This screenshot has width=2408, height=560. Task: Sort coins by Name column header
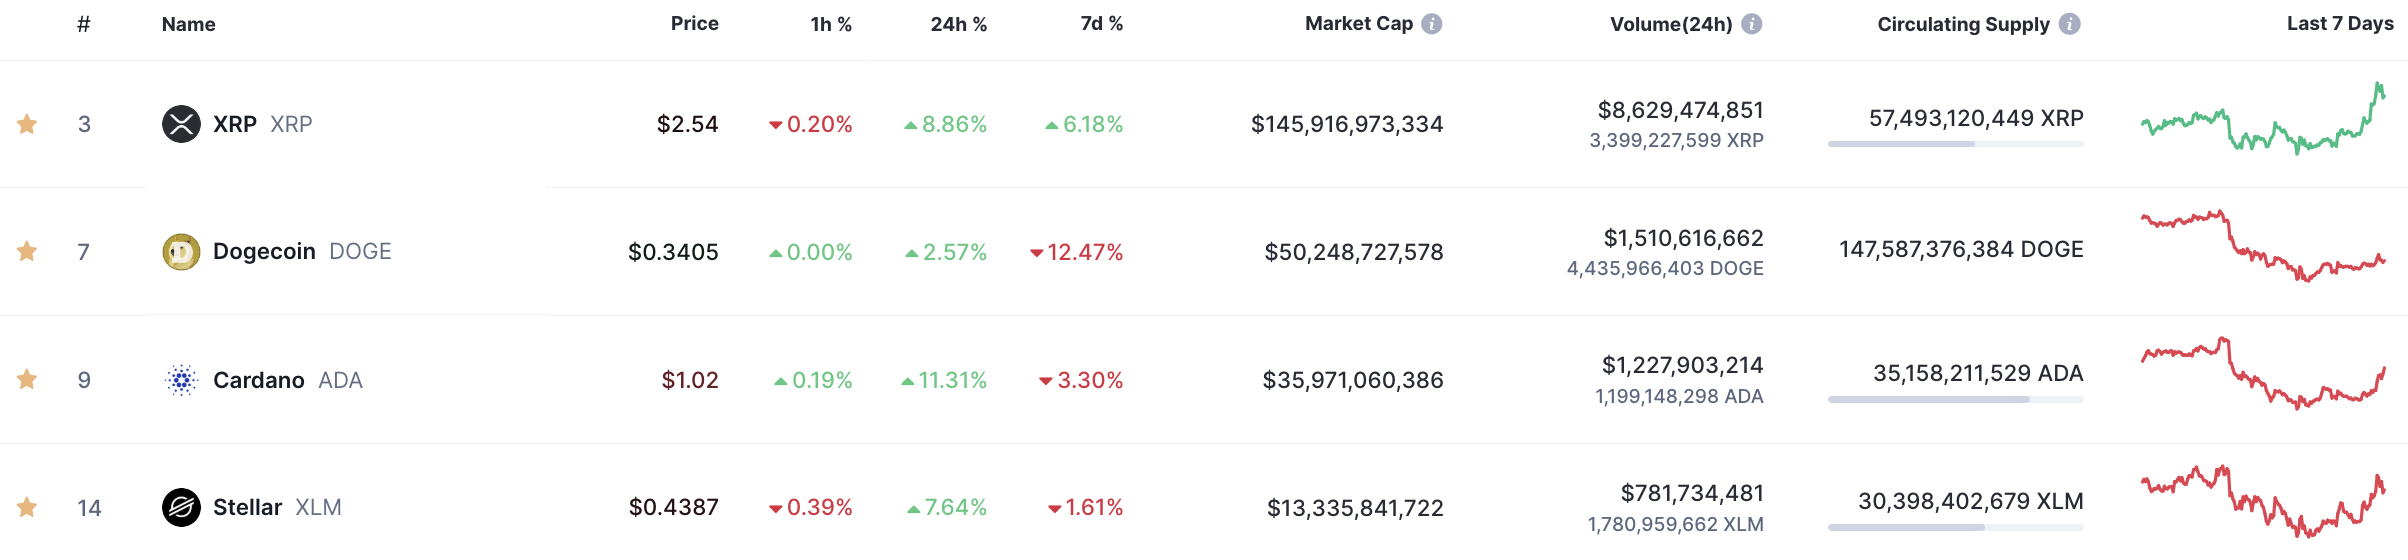(x=188, y=24)
